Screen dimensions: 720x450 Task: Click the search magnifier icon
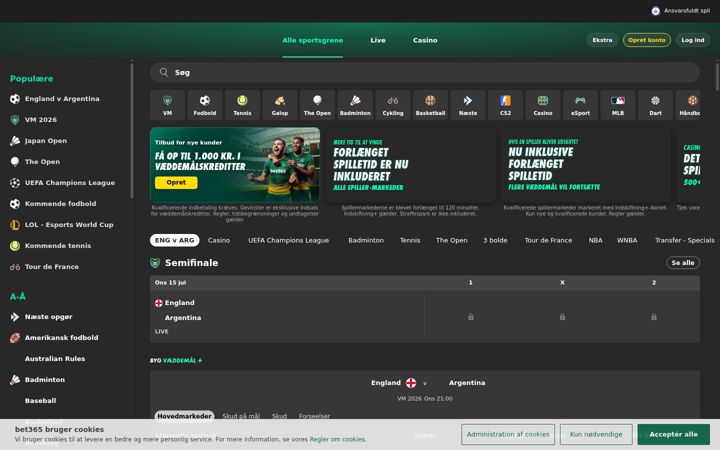click(164, 72)
